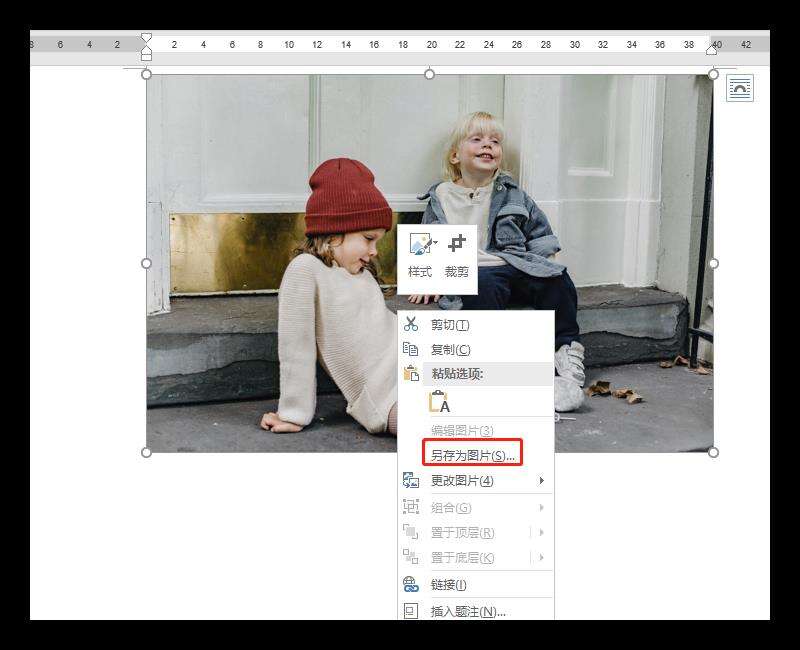Click the left indent marker on ruler

[x=146, y=57]
